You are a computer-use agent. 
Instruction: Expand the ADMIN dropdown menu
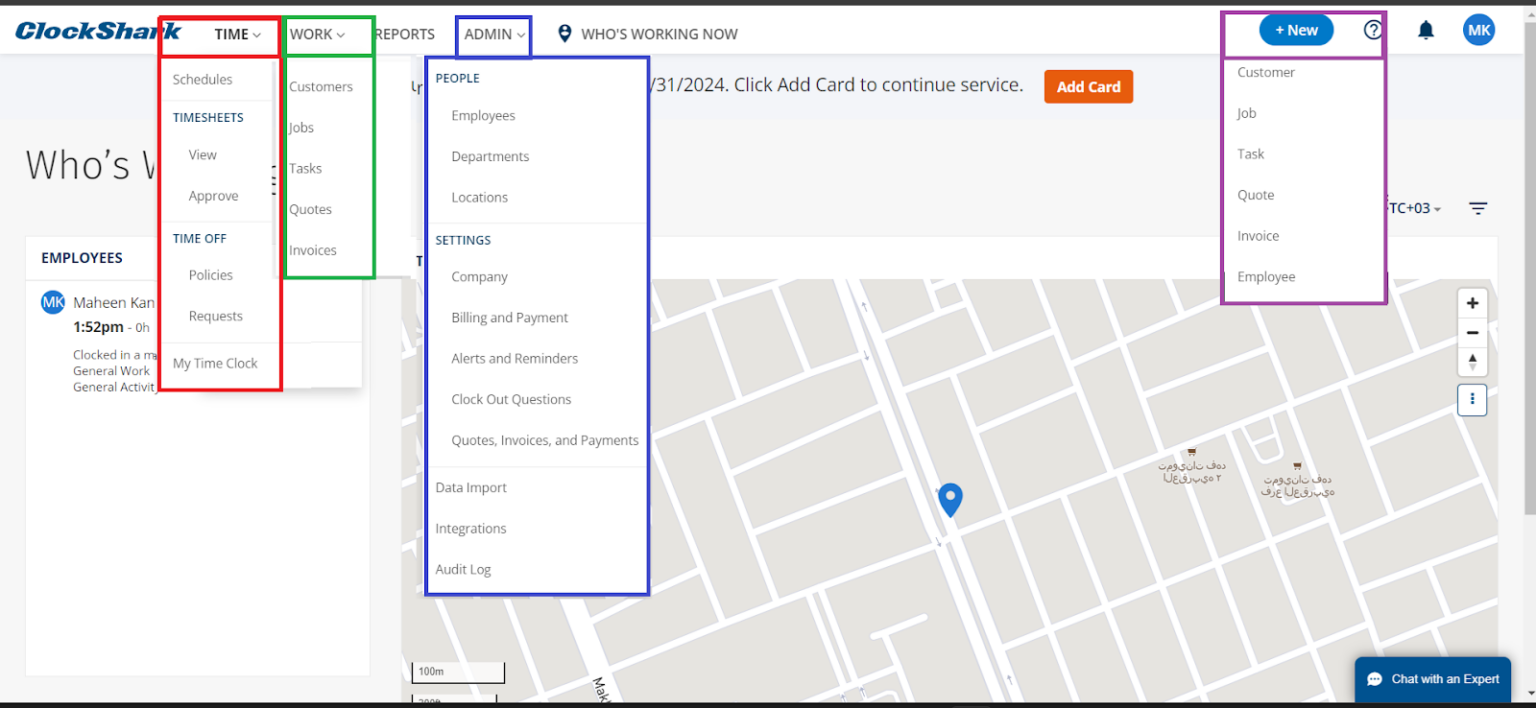click(x=494, y=34)
